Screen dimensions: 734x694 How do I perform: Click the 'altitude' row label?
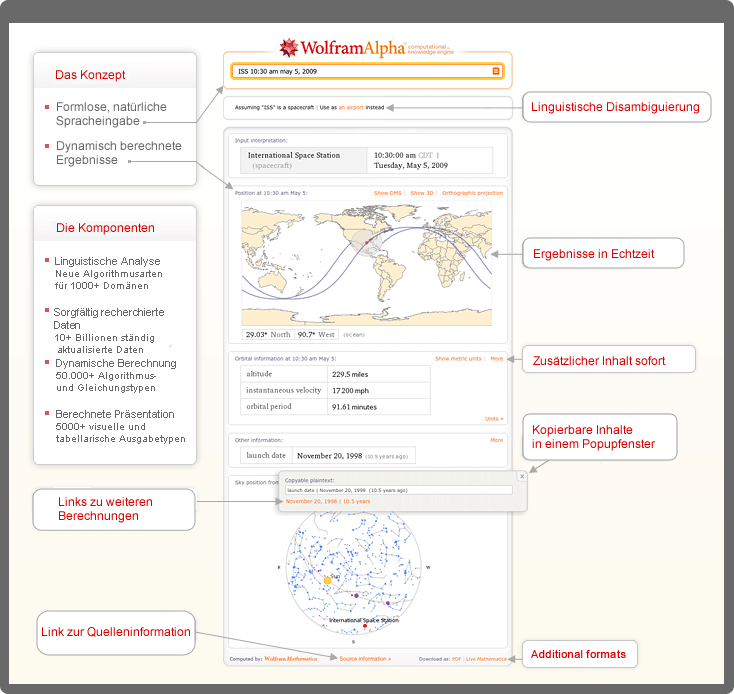pos(259,374)
